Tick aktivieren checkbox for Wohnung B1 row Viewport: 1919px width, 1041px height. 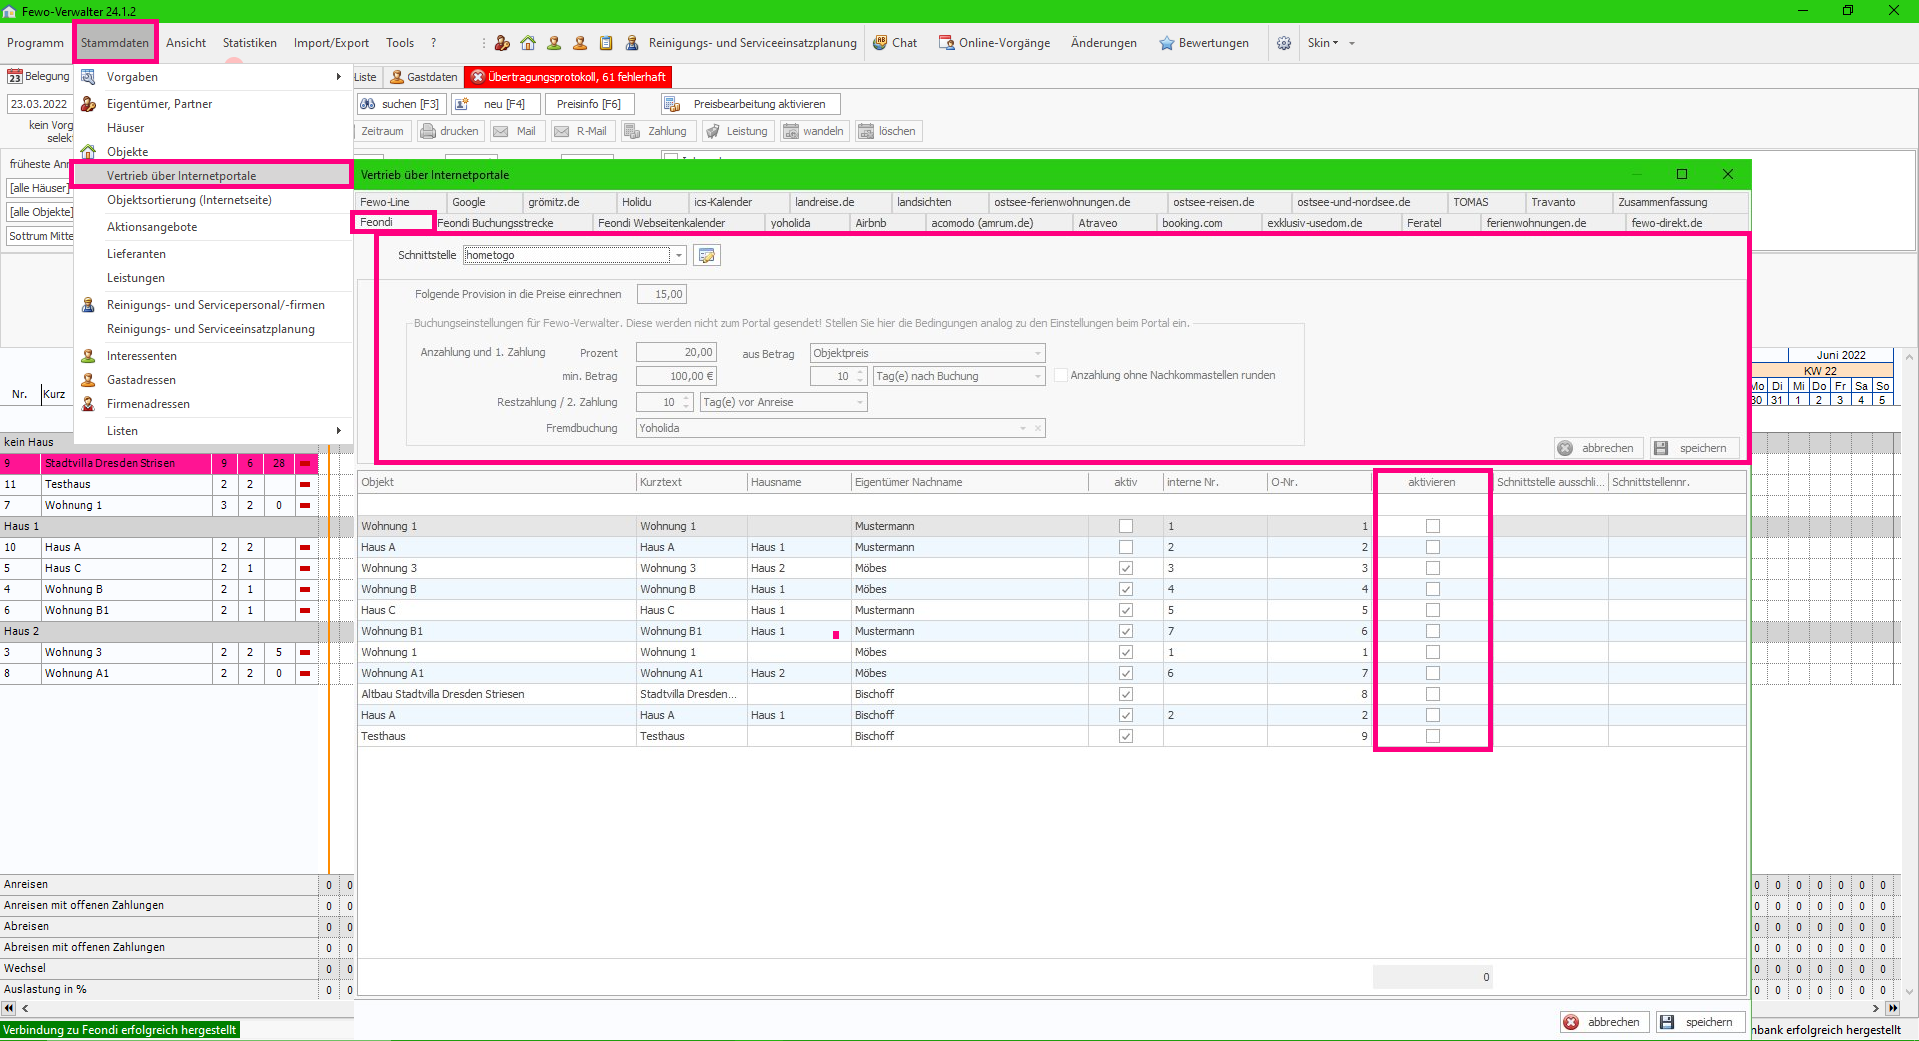(1433, 631)
